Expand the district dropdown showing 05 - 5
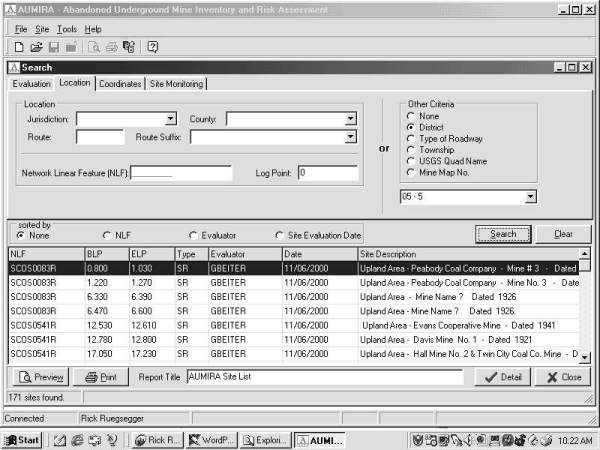The width and height of the screenshot is (600, 450). [530, 197]
